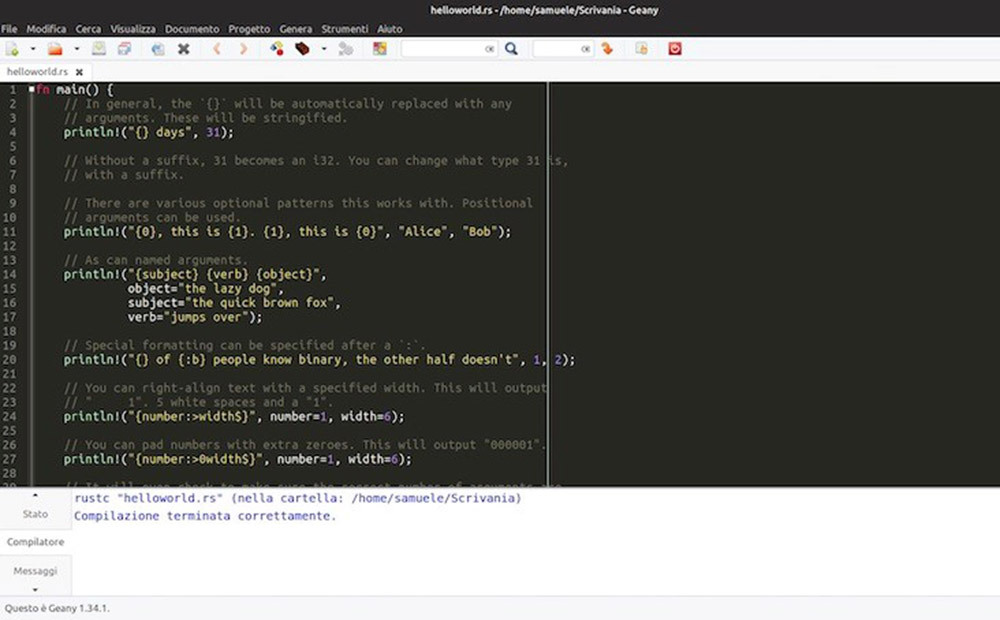Select the Stato tab in message panel
The width and height of the screenshot is (1000, 620).
pos(35,514)
